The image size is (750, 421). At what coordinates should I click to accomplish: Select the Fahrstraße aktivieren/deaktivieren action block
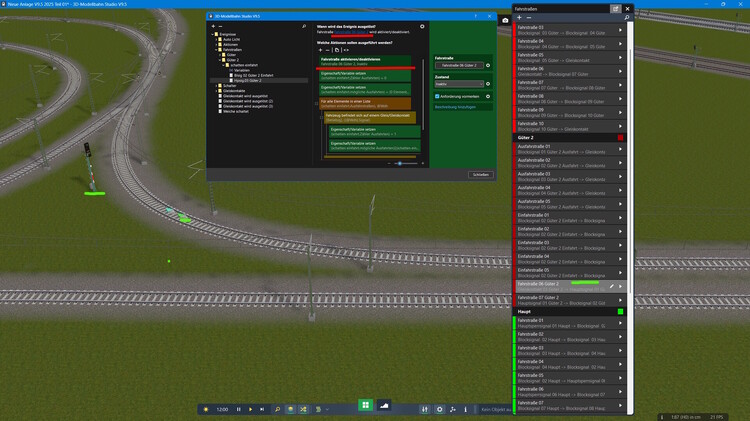coord(365,61)
